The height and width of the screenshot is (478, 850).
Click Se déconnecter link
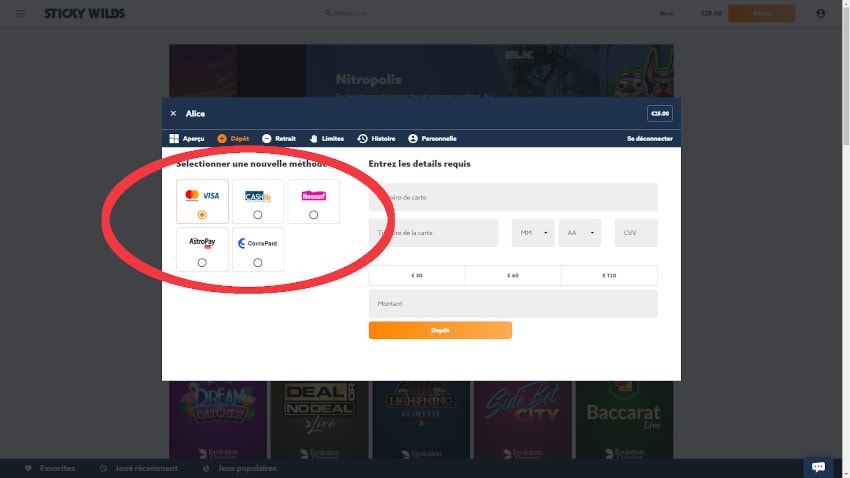(x=649, y=139)
